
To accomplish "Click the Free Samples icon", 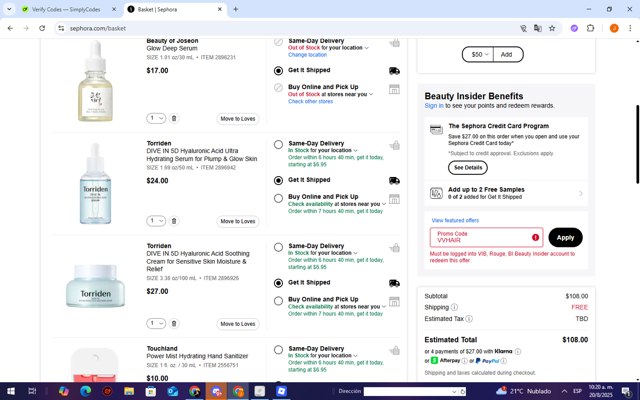I will 436,193.
